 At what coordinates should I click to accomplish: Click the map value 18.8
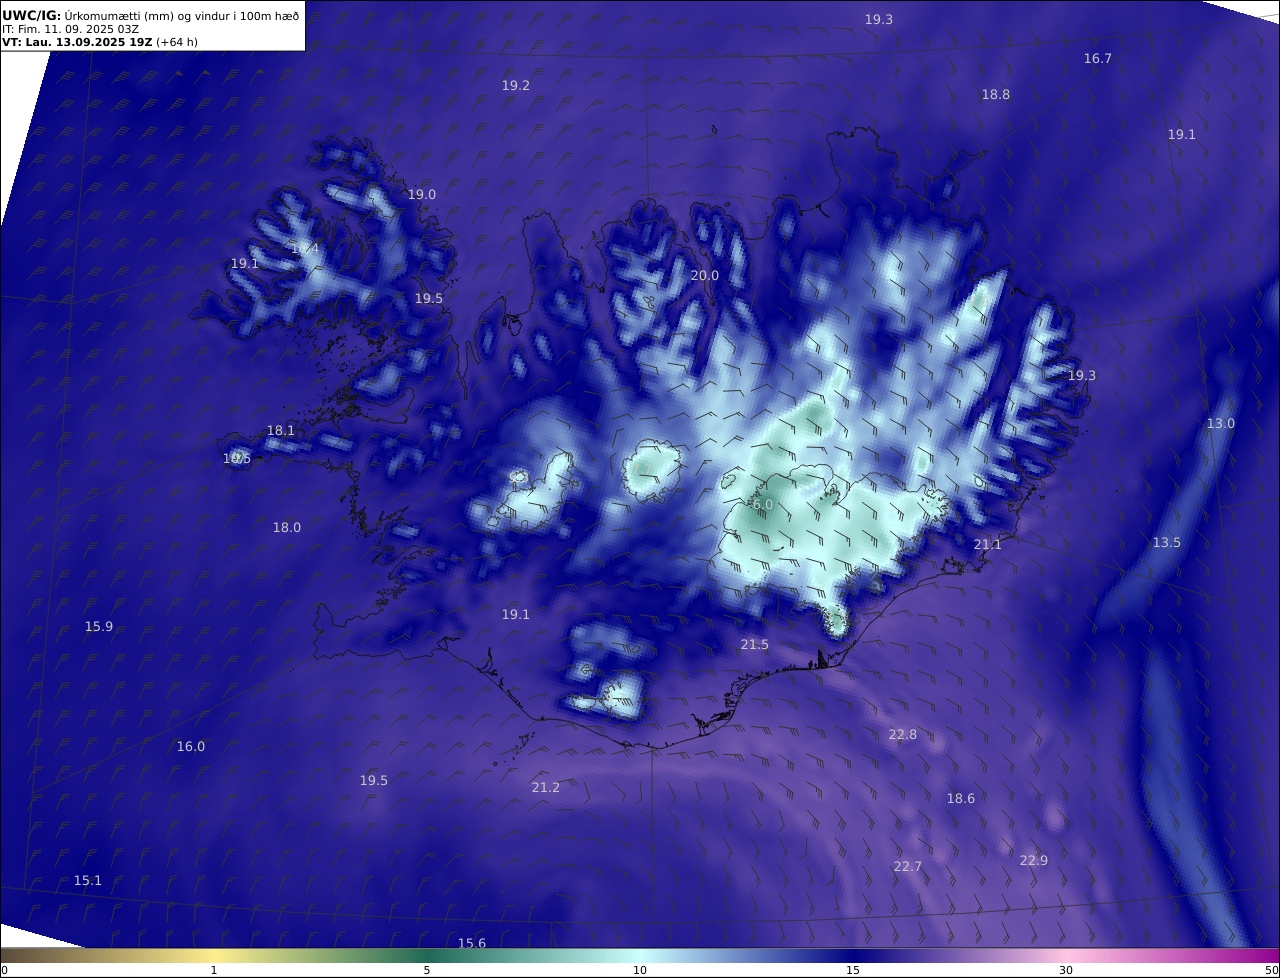tap(995, 95)
